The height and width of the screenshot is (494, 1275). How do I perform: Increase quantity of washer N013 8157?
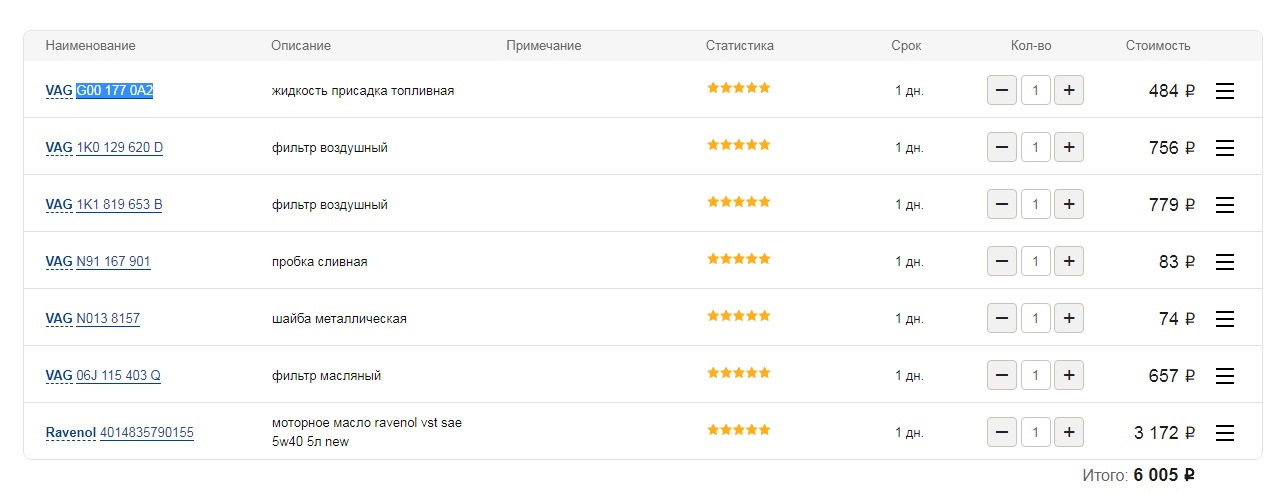(1068, 319)
